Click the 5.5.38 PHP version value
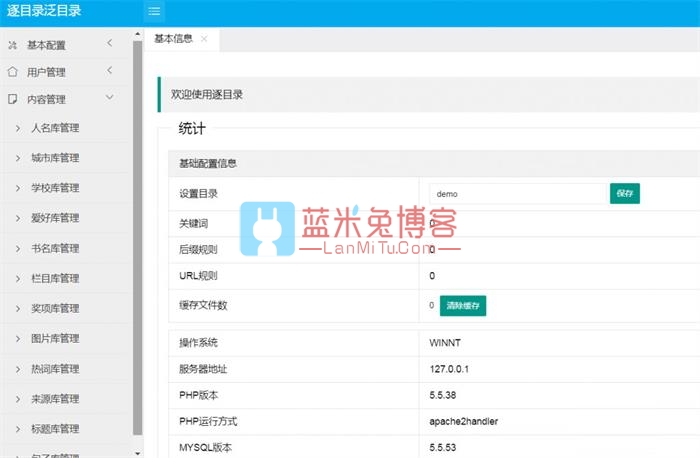The height and width of the screenshot is (458, 700). point(443,395)
